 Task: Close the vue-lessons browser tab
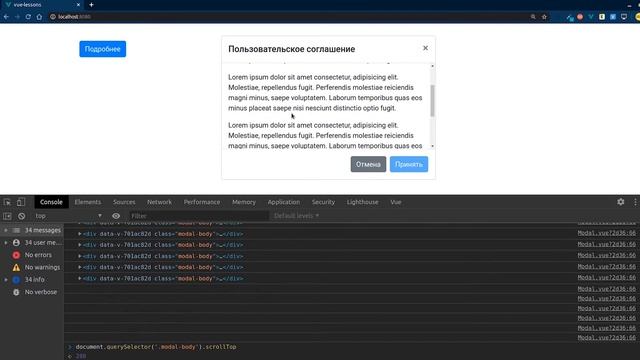coord(78,5)
